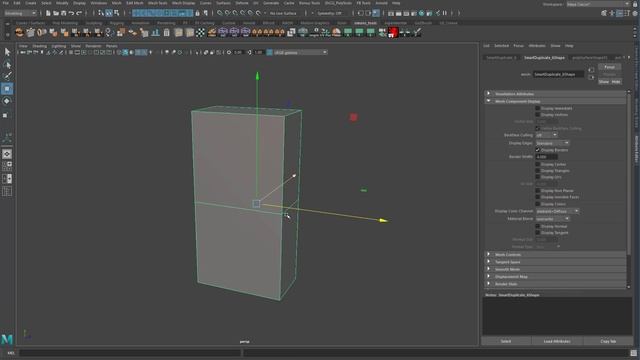Screen dimensions: 640x360
Task: Select the arrow Select tool in toolbox
Action: [x=7, y=52]
